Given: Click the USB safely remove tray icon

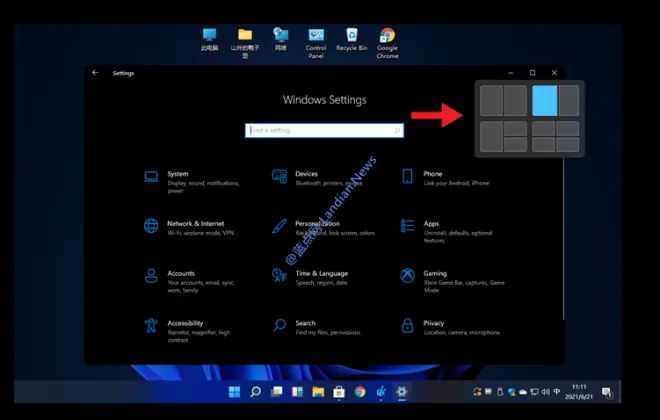Looking at the screenshot, I should [500, 392].
